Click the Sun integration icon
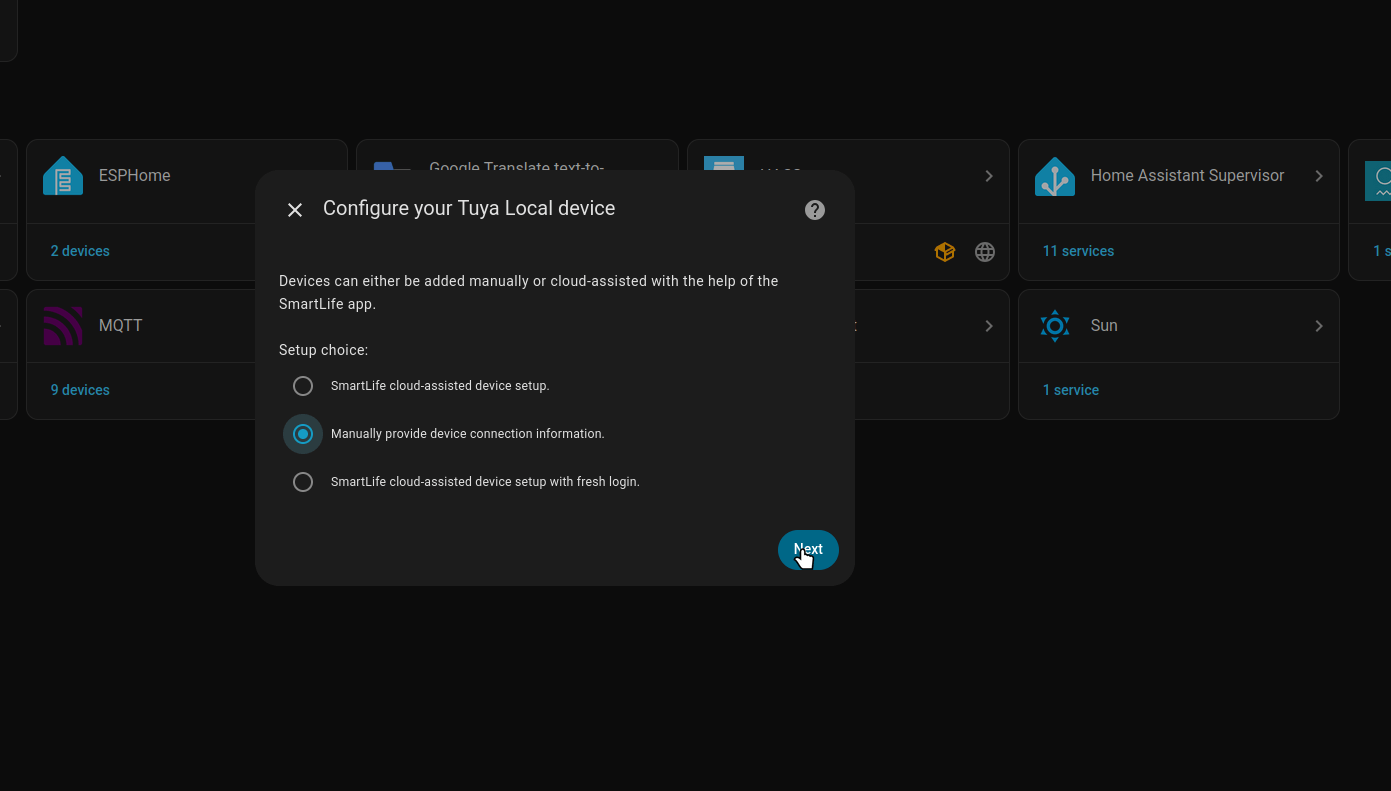 (1055, 326)
